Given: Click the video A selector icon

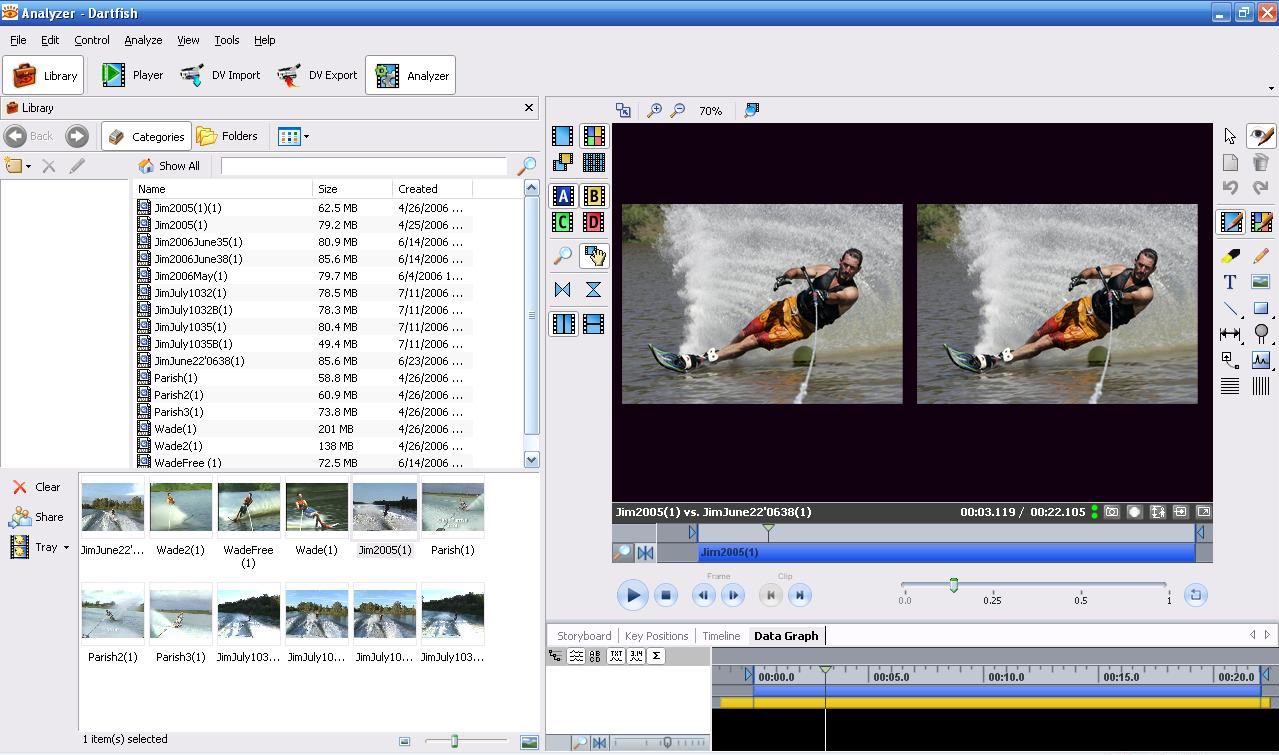Looking at the screenshot, I should (x=563, y=196).
